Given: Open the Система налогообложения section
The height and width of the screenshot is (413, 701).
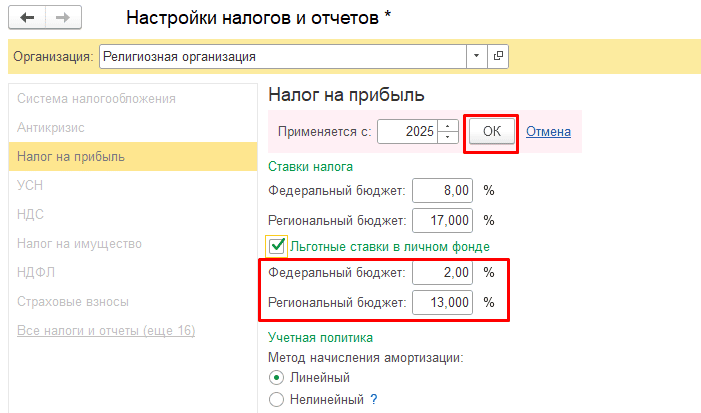Looking at the screenshot, I should (96, 99).
